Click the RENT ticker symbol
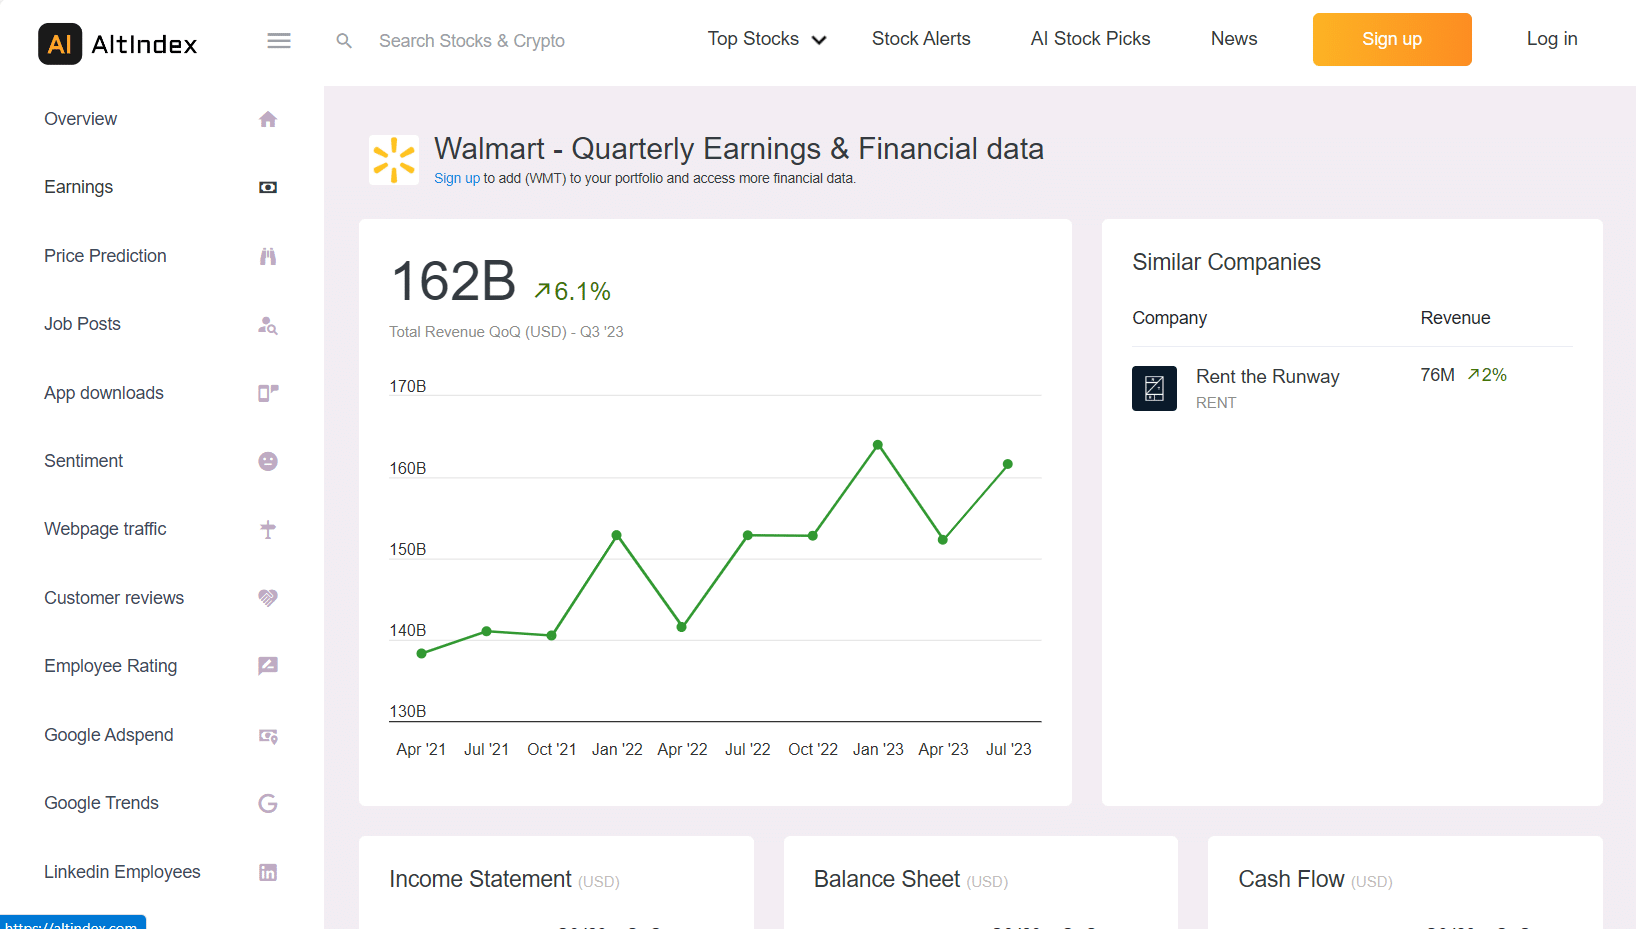Viewport: 1636px width, 929px height. click(1216, 403)
